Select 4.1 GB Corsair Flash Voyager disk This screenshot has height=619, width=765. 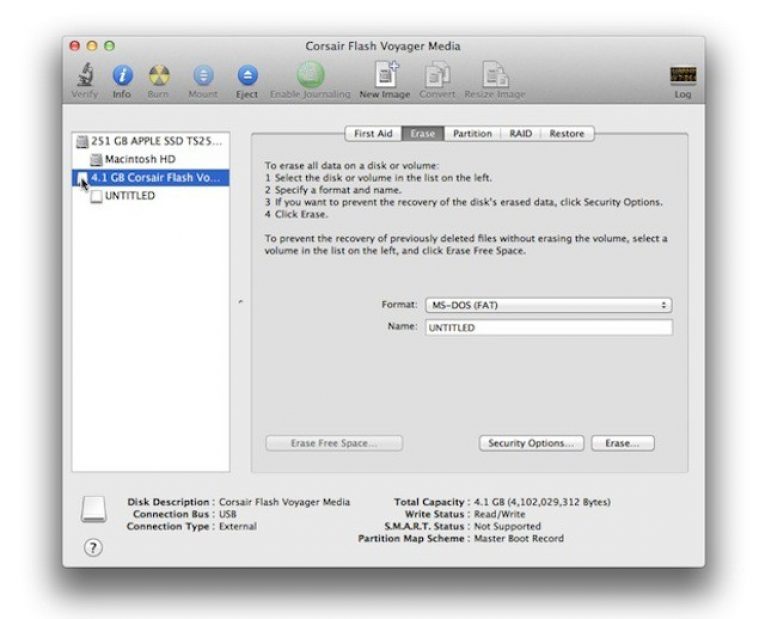pyautogui.click(x=151, y=178)
